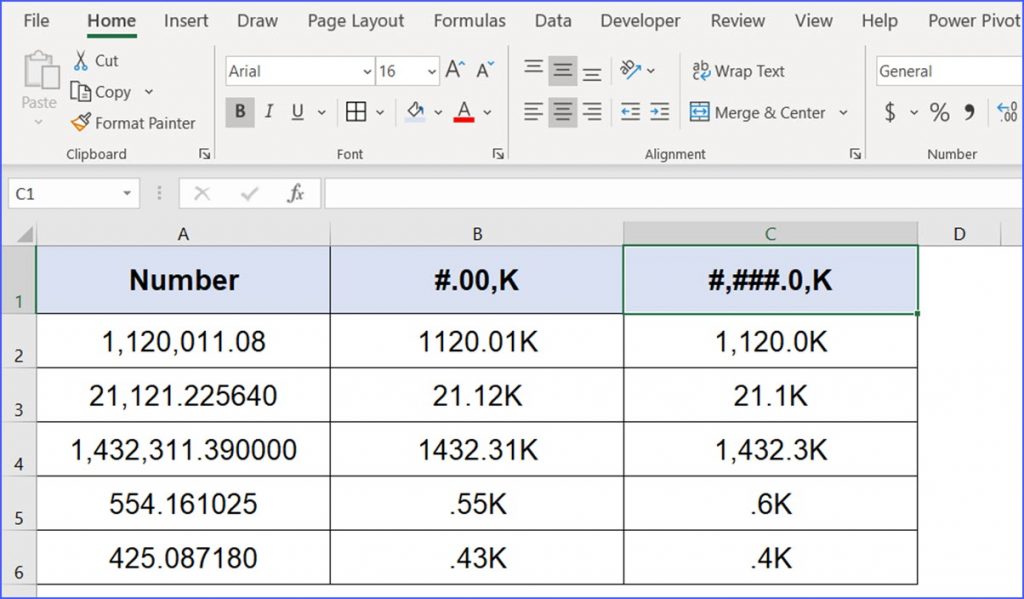Open the General number format dropdown
Screen dimensions: 1024x599
(x=948, y=71)
